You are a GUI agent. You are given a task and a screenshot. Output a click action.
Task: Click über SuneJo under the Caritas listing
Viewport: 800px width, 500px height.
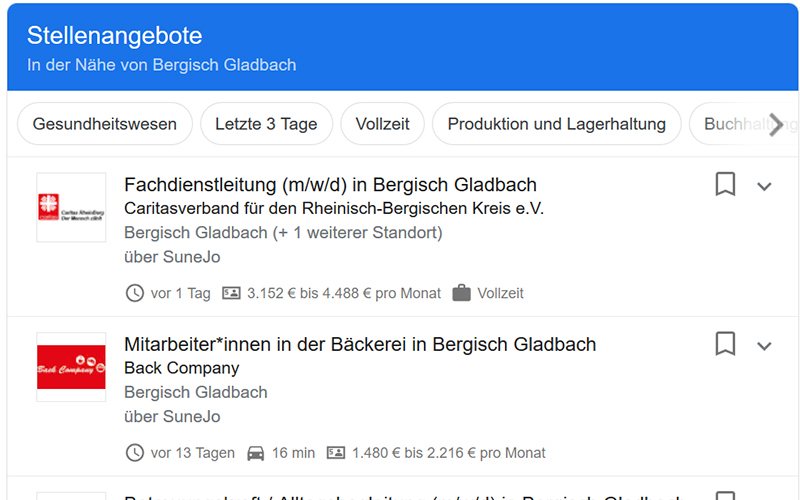[172, 257]
